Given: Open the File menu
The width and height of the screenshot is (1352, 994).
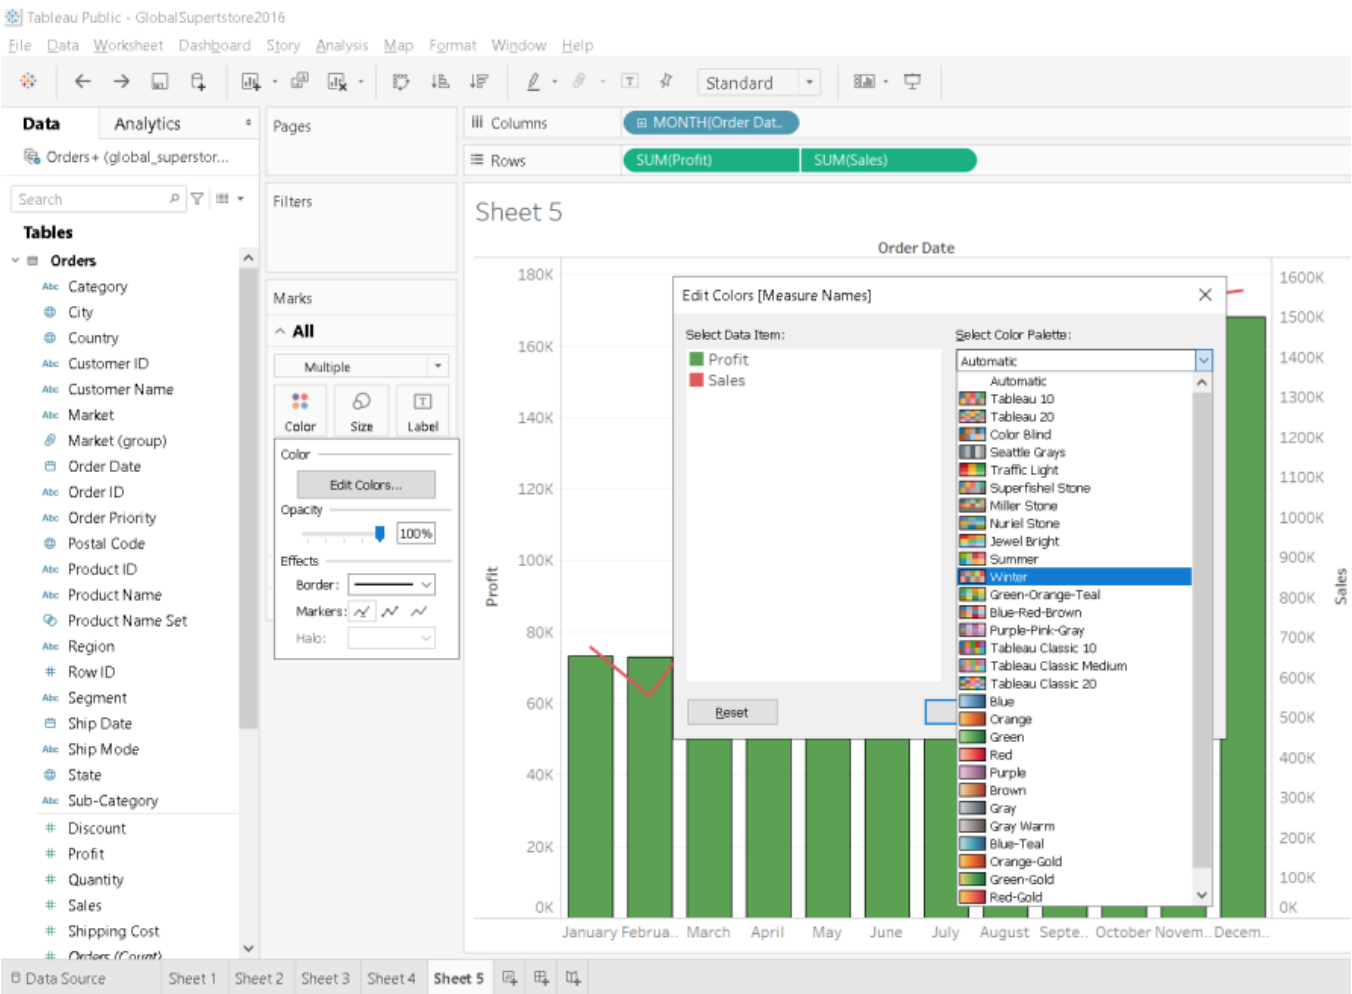Looking at the screenshot, I should point(19,45).
